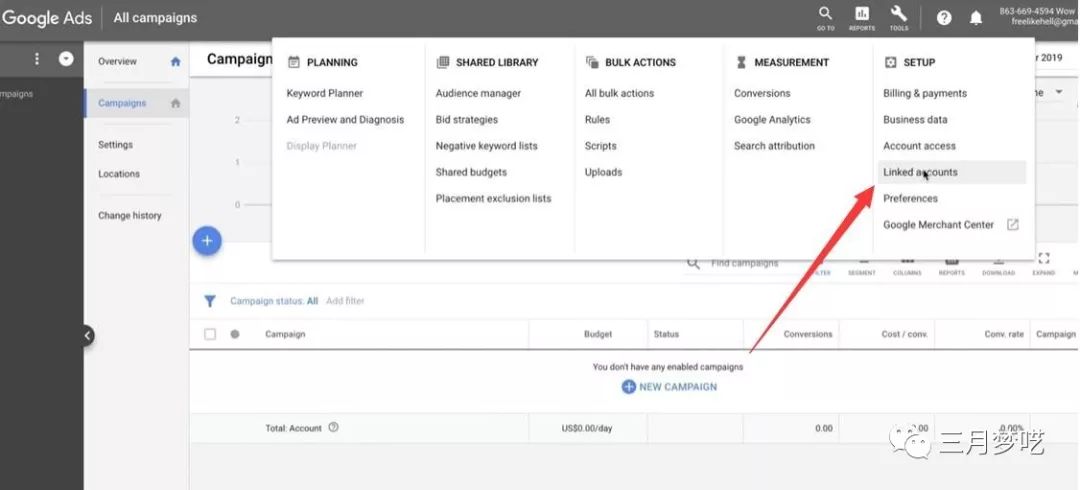This screenshot has width=1080, height=490.
Task: Tick the select-all campaigns checkbox
Action: click(210, 334)
